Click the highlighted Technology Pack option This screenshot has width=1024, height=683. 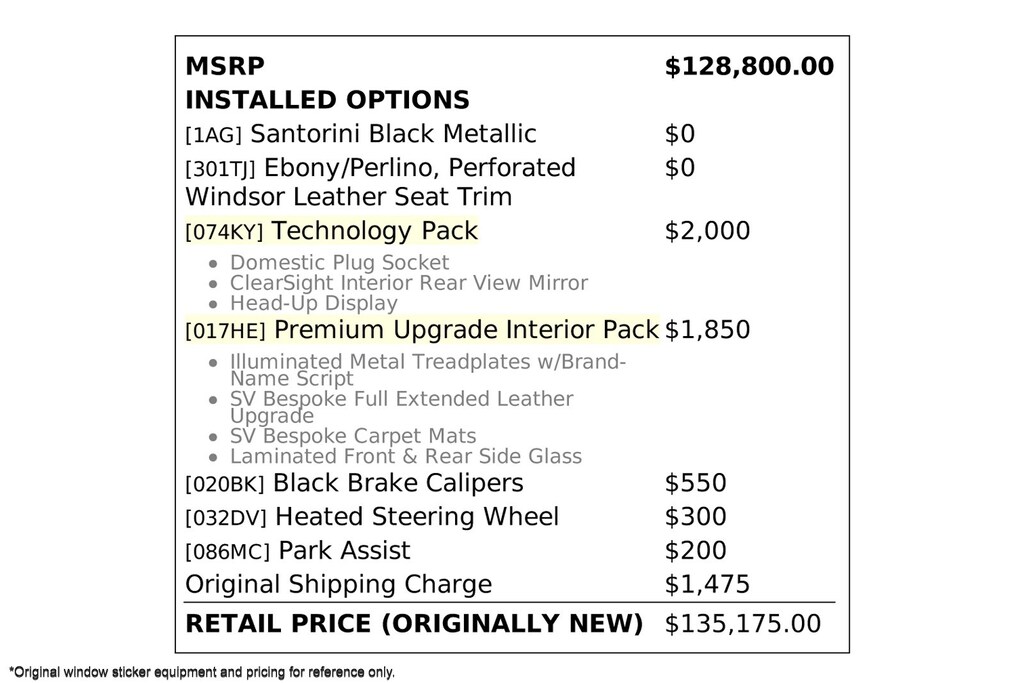332,230
